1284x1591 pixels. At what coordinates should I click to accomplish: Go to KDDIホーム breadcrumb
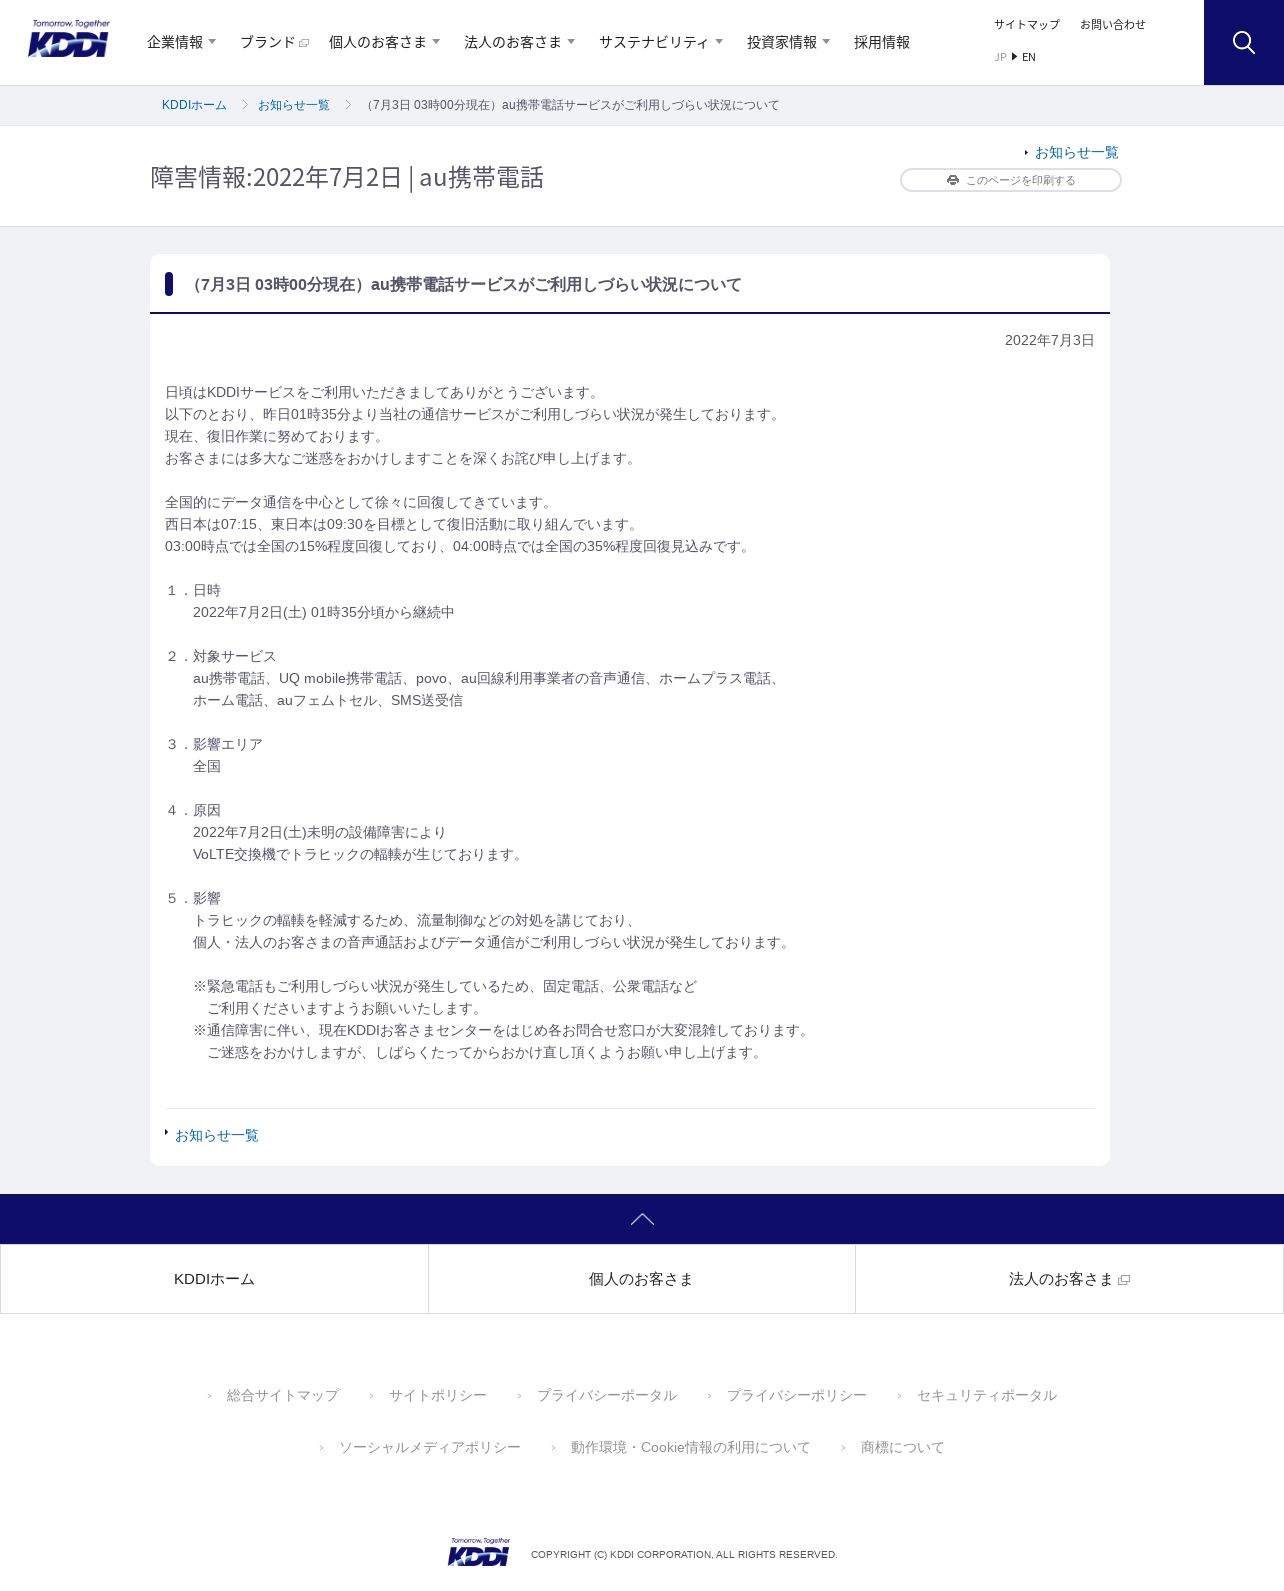tap(194, 105)
